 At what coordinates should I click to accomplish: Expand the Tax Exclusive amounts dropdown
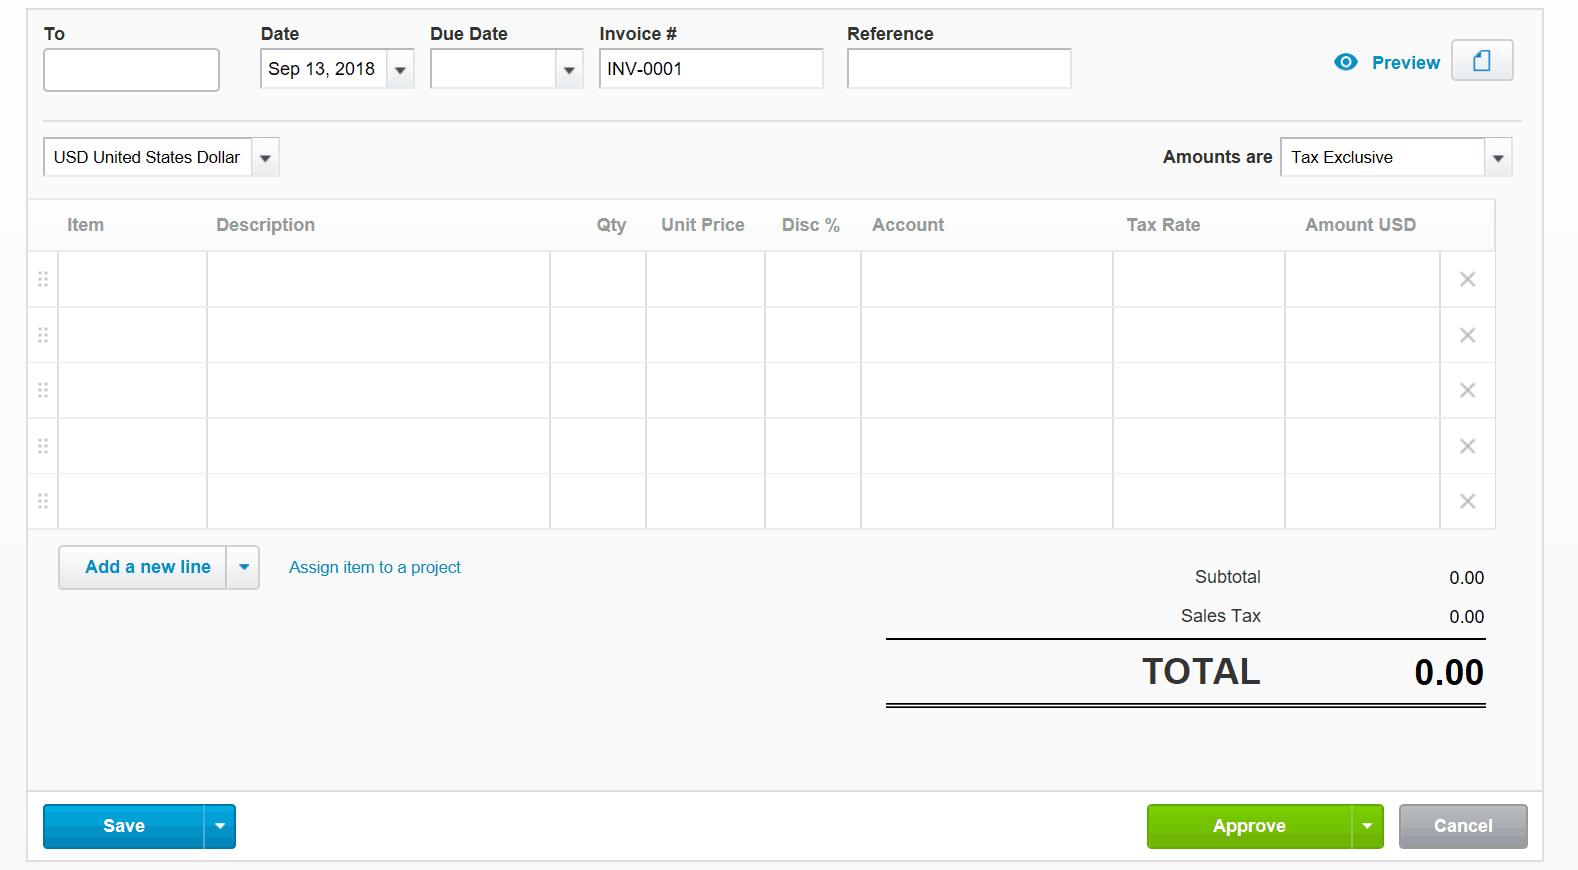point(1498,157)
